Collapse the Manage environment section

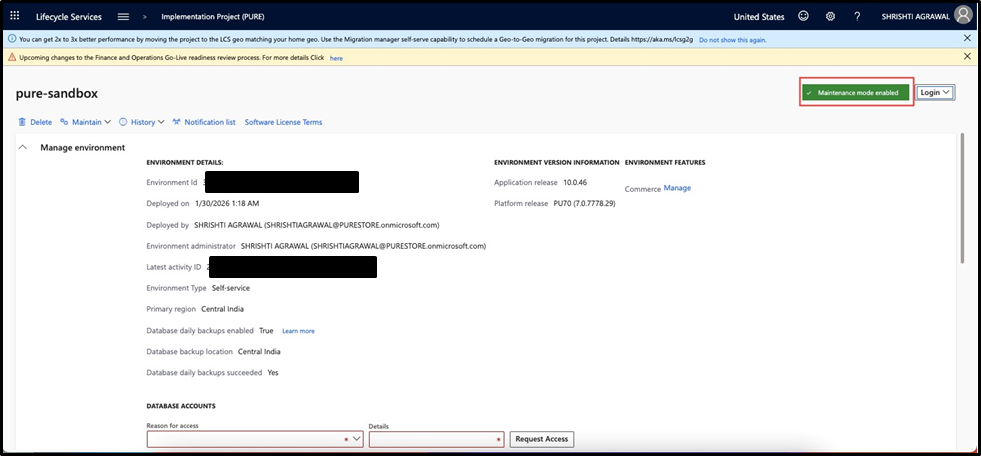coord(23,148)
